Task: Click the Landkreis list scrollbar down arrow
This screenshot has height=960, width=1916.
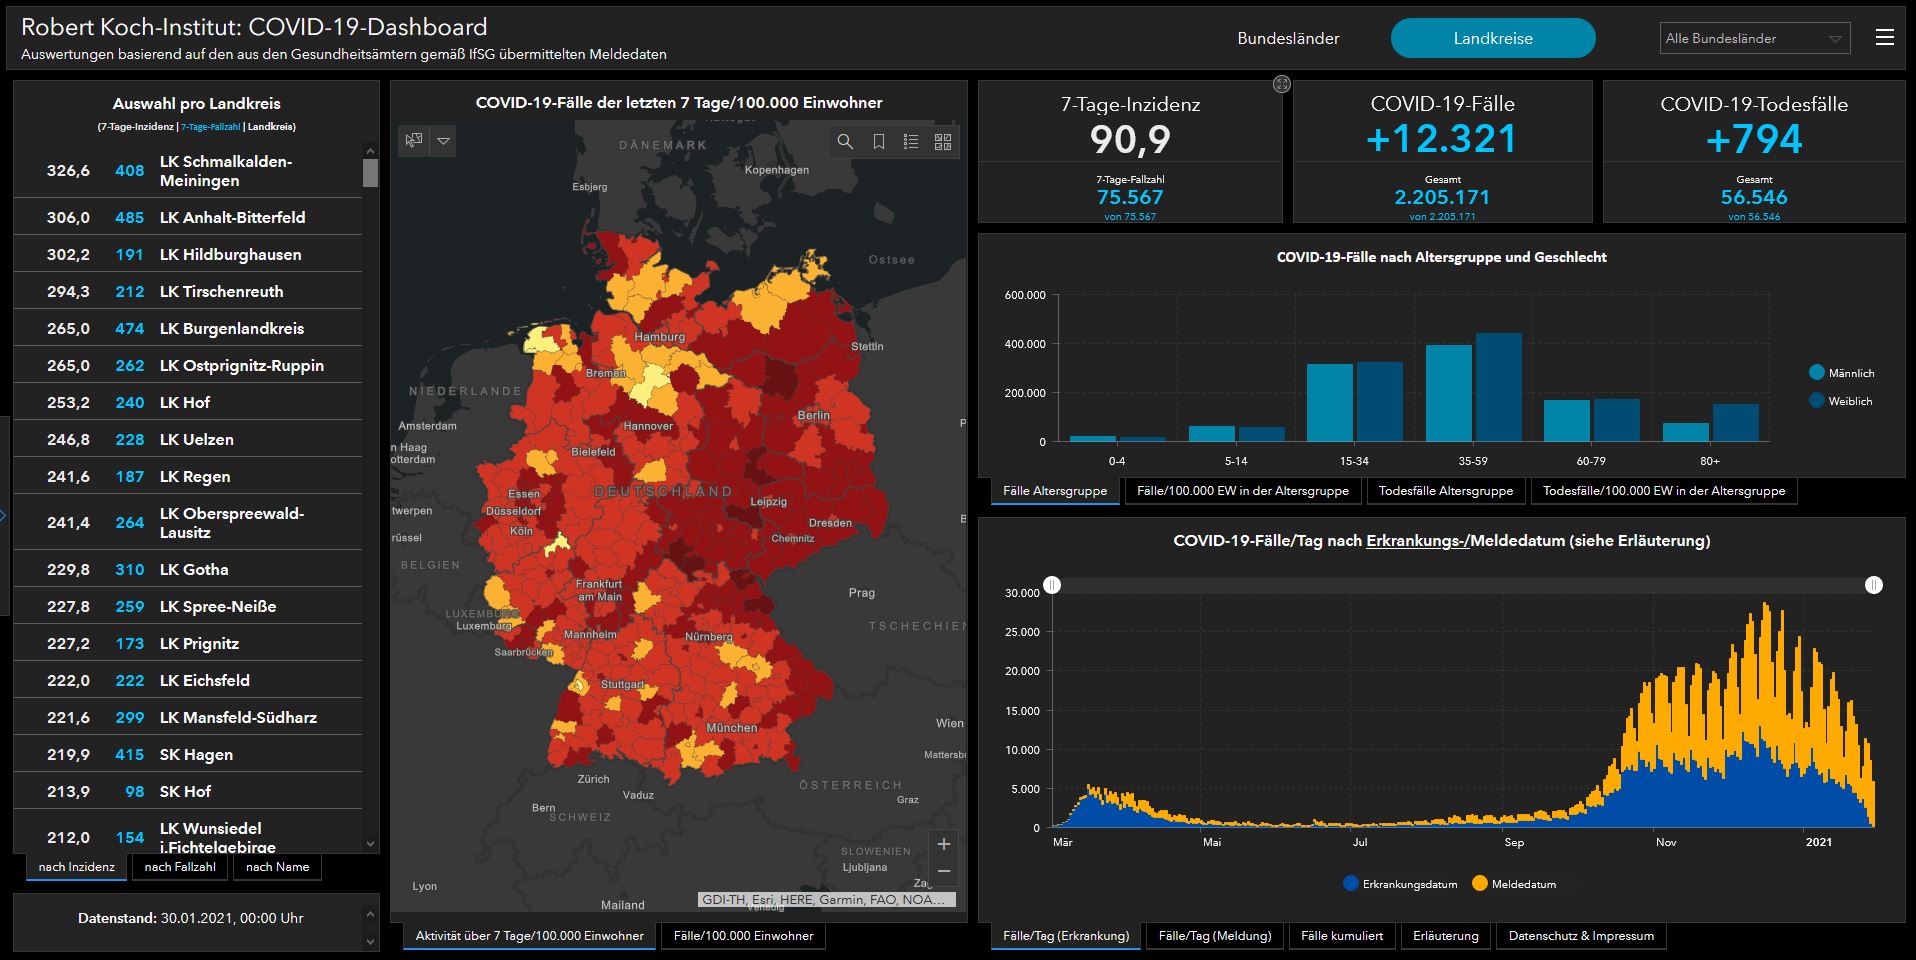Action: click(x=371, y=844)
